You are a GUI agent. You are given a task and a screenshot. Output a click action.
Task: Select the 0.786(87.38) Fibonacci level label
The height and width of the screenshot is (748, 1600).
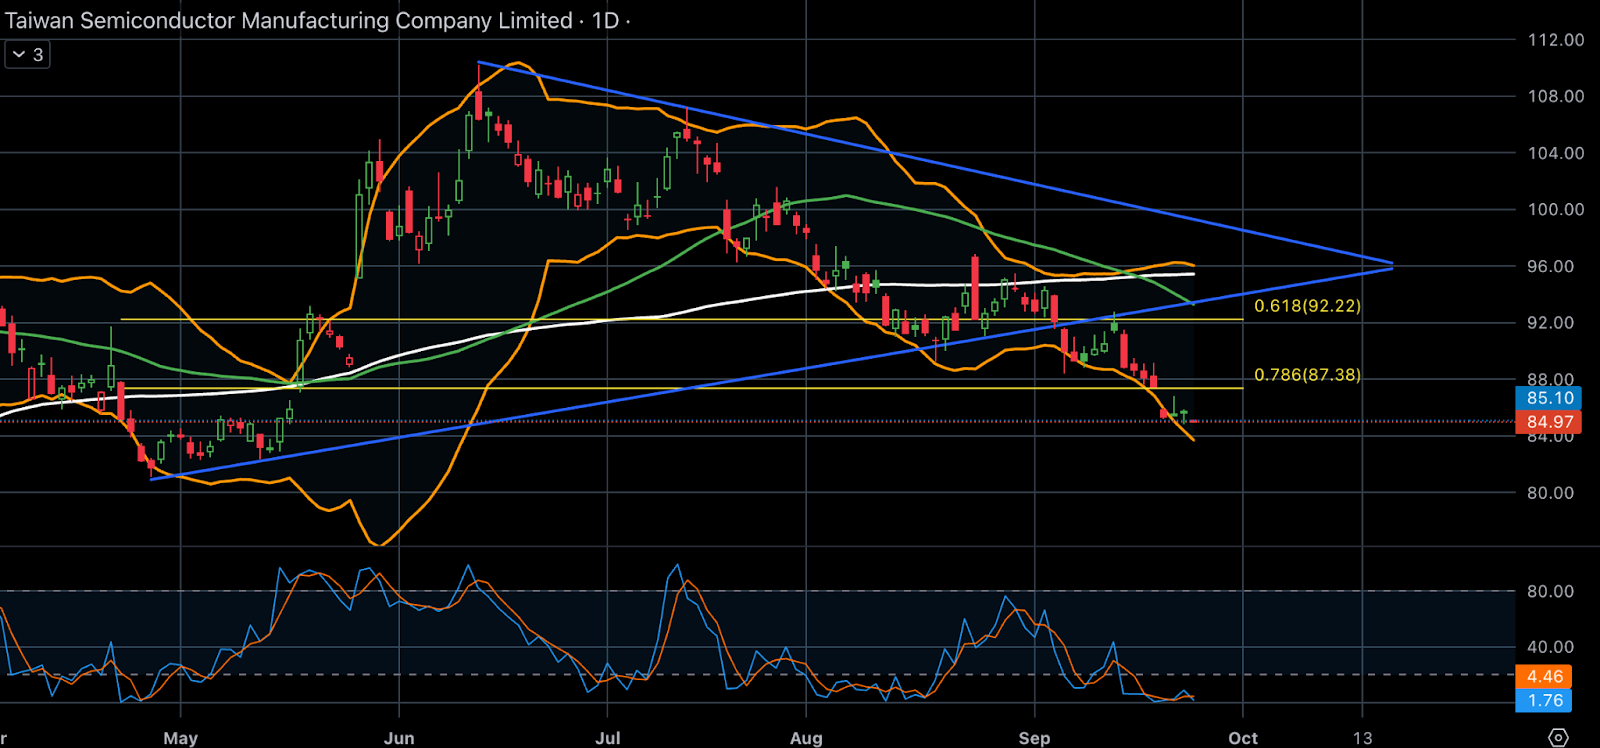(x=1307, y=375)
